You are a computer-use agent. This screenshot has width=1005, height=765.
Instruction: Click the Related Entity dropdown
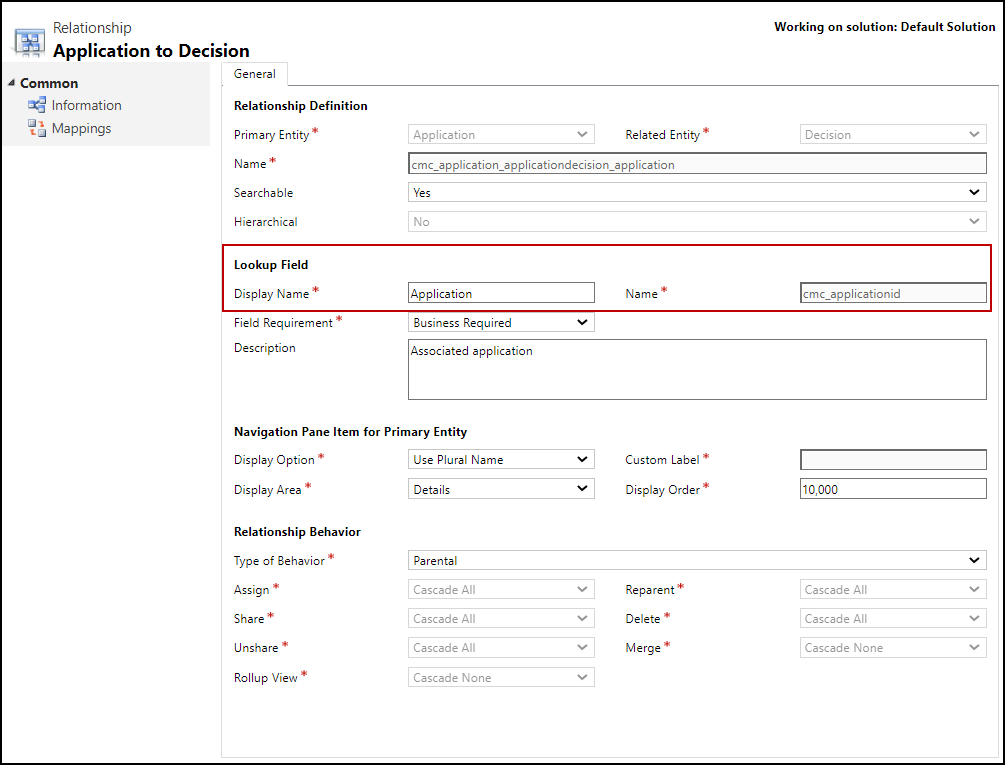(893, 135)
